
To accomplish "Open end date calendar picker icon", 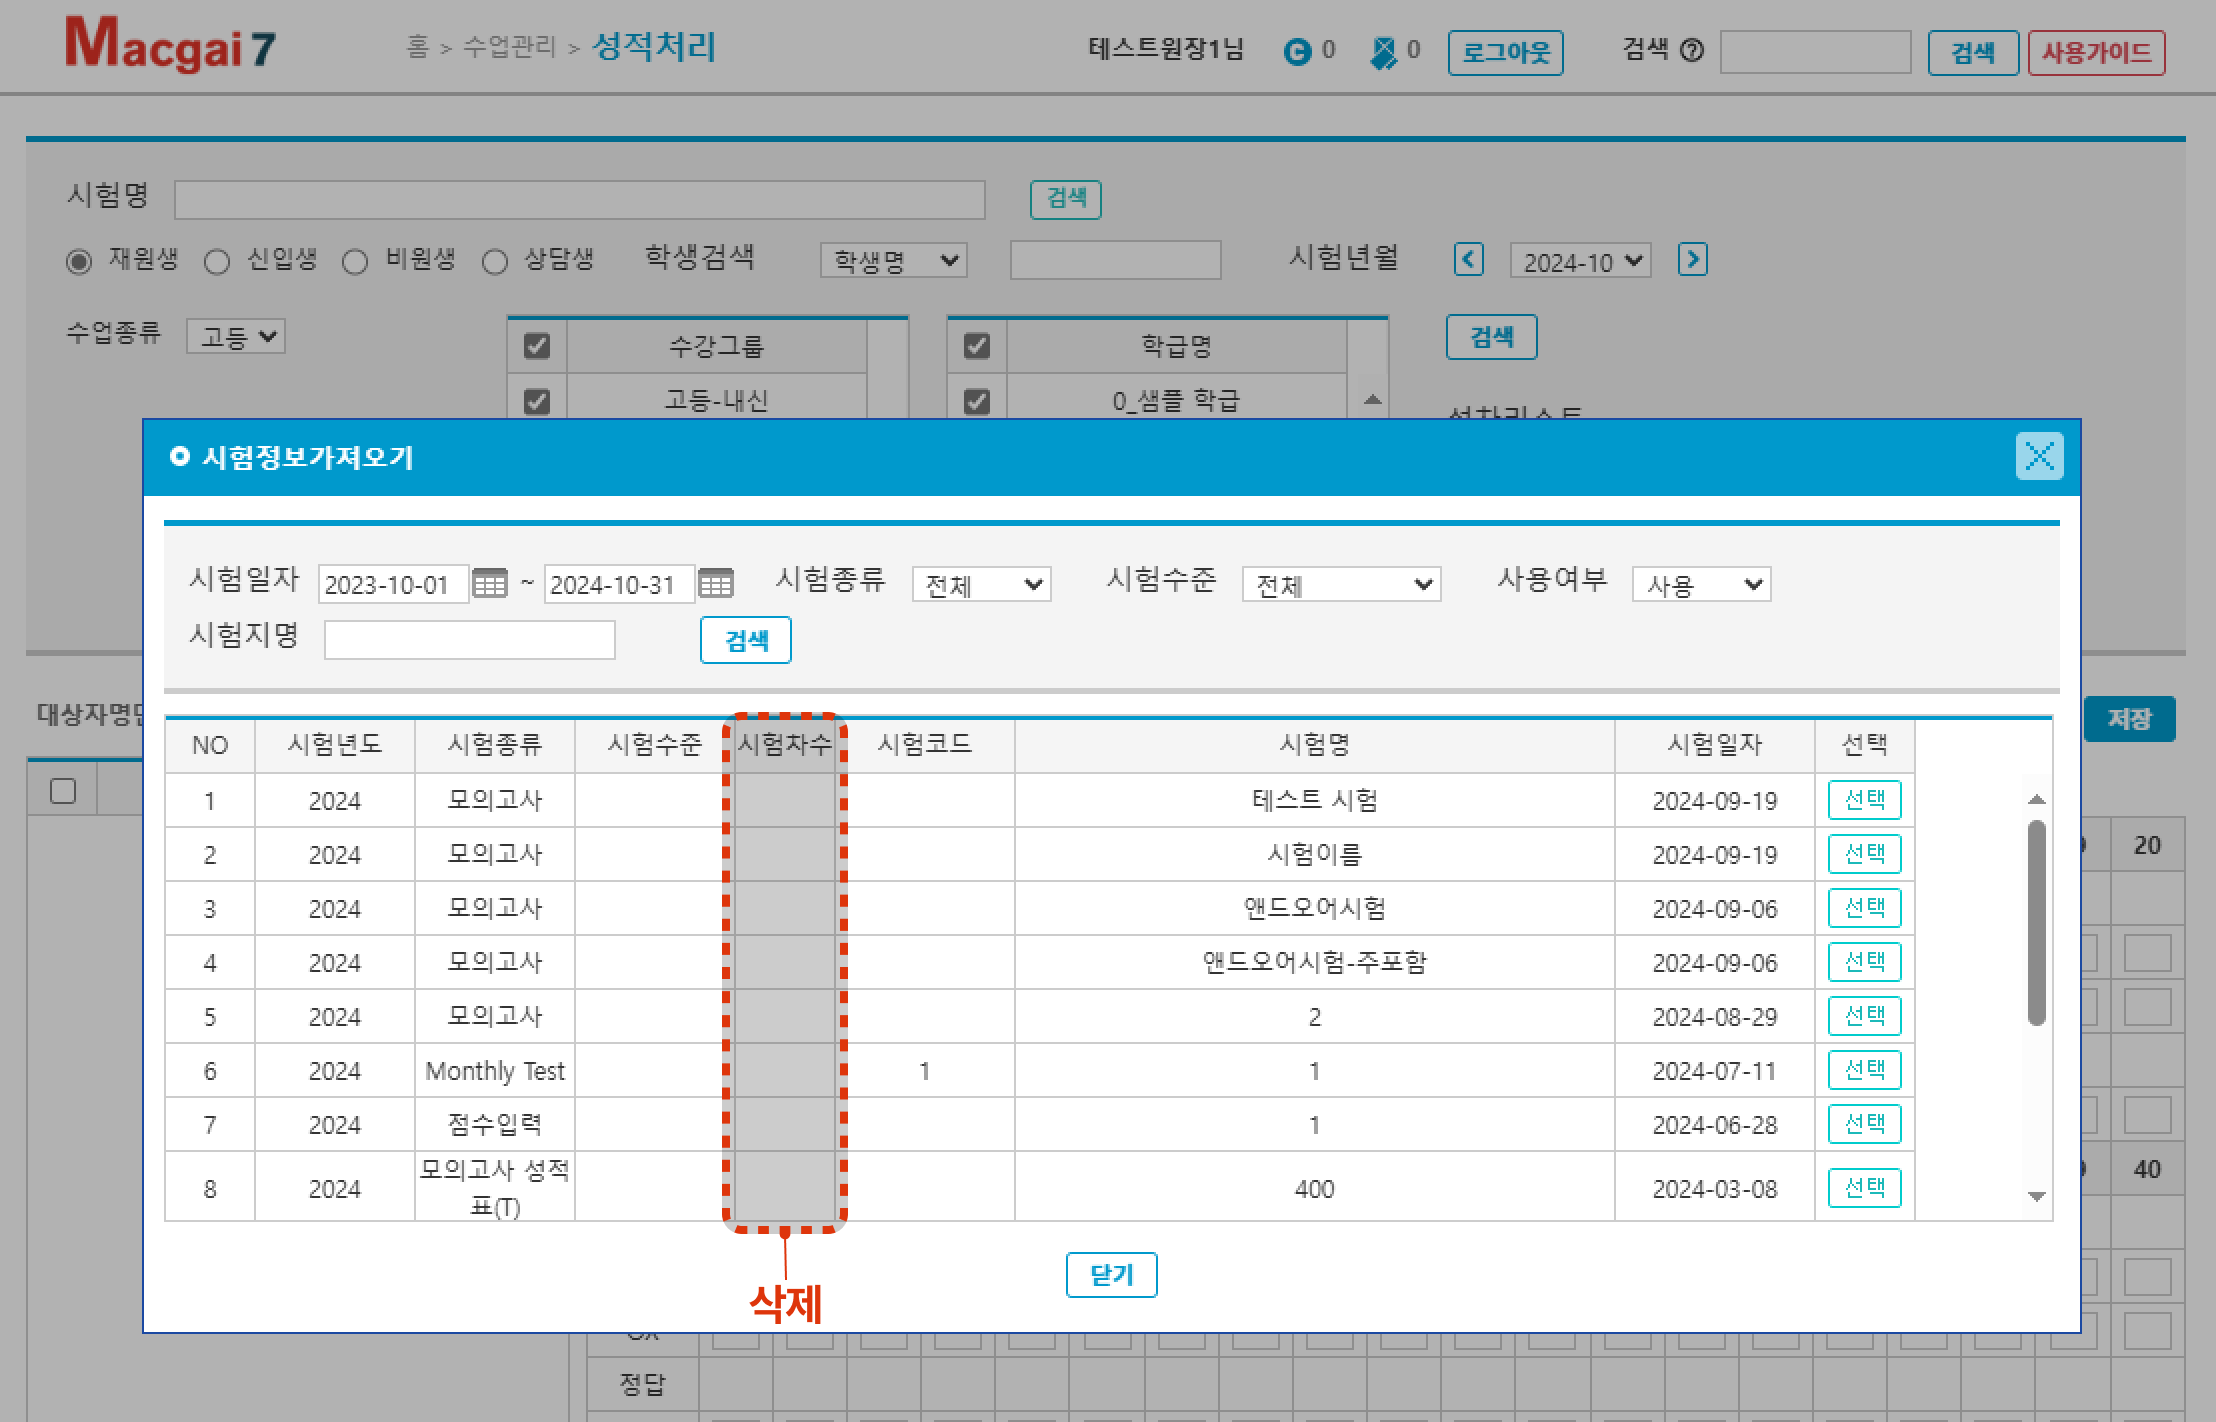I will [715, 584].
